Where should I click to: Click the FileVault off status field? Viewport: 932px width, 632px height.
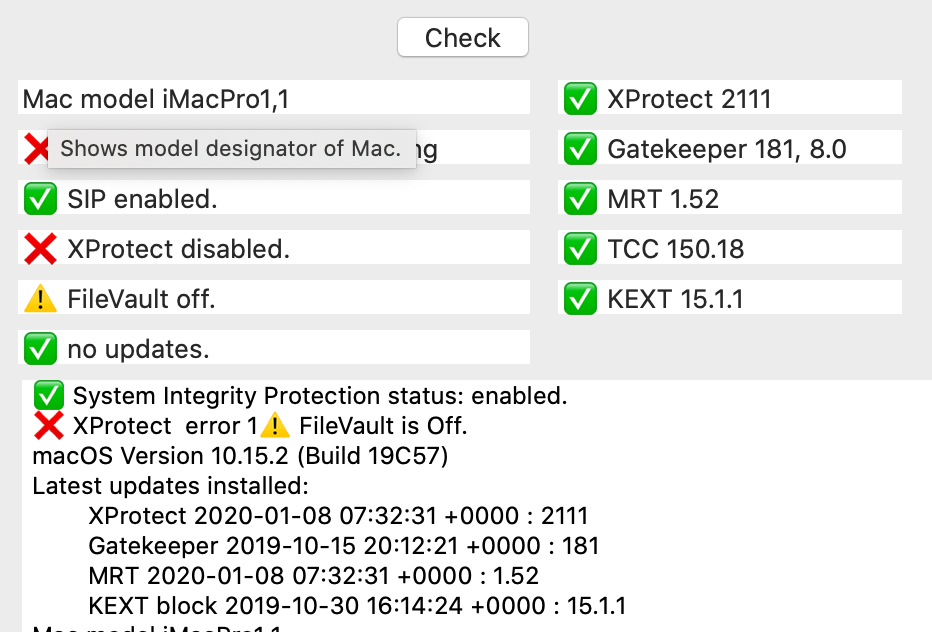click(273, 299)
